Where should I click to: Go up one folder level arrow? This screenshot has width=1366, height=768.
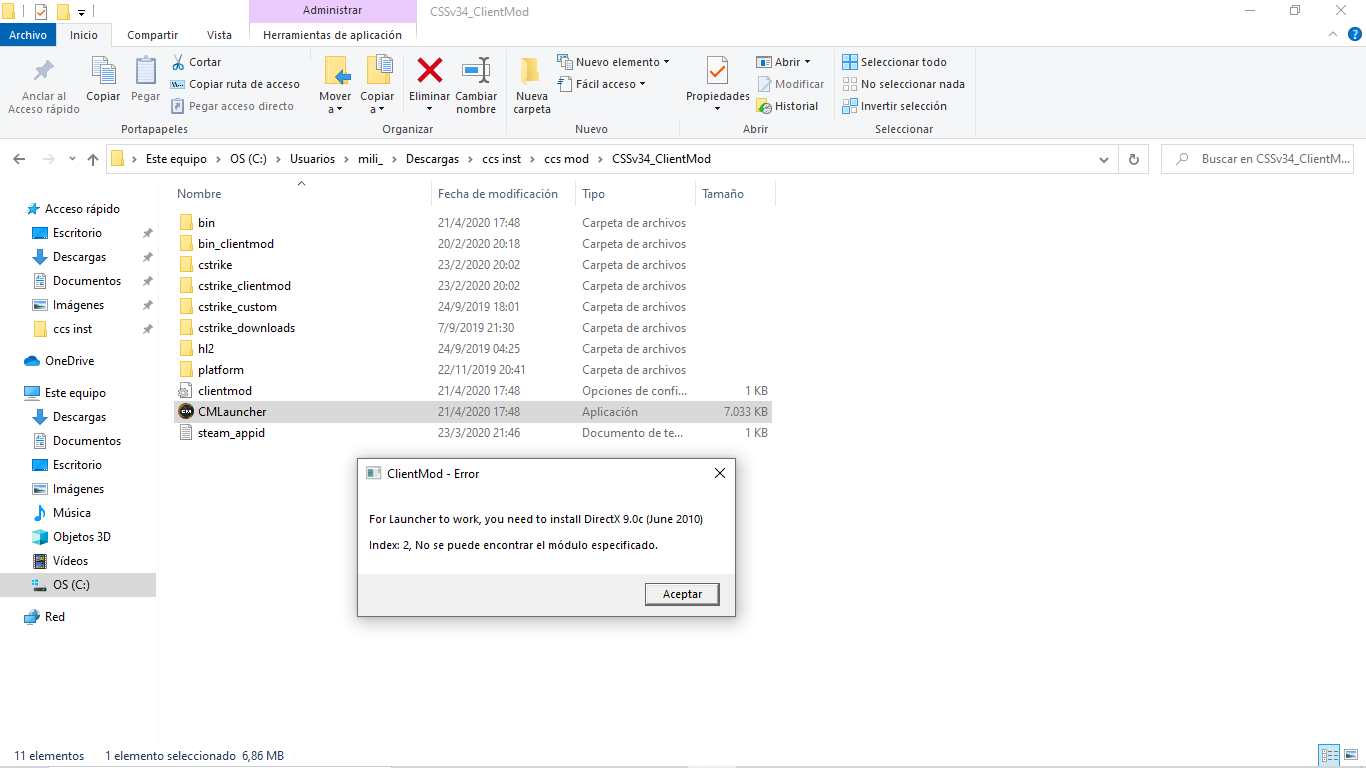point(93,159)
